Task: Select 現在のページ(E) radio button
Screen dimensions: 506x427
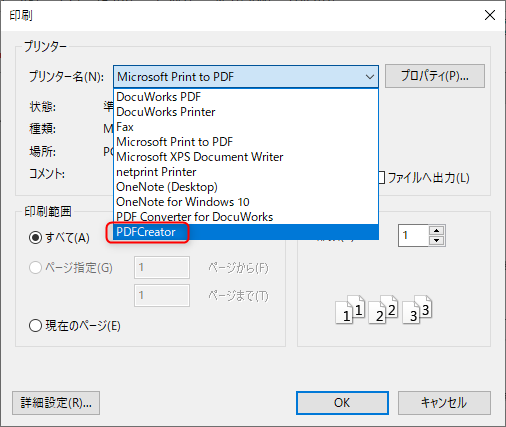Action: pos(35,326)
